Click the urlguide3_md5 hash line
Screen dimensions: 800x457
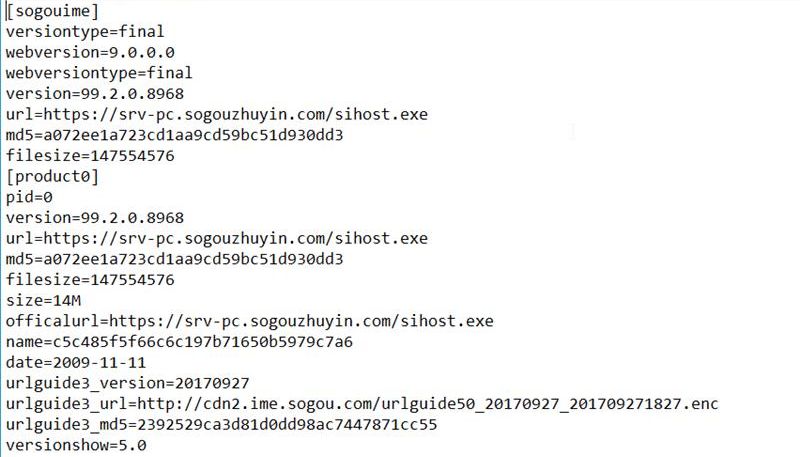221,425
